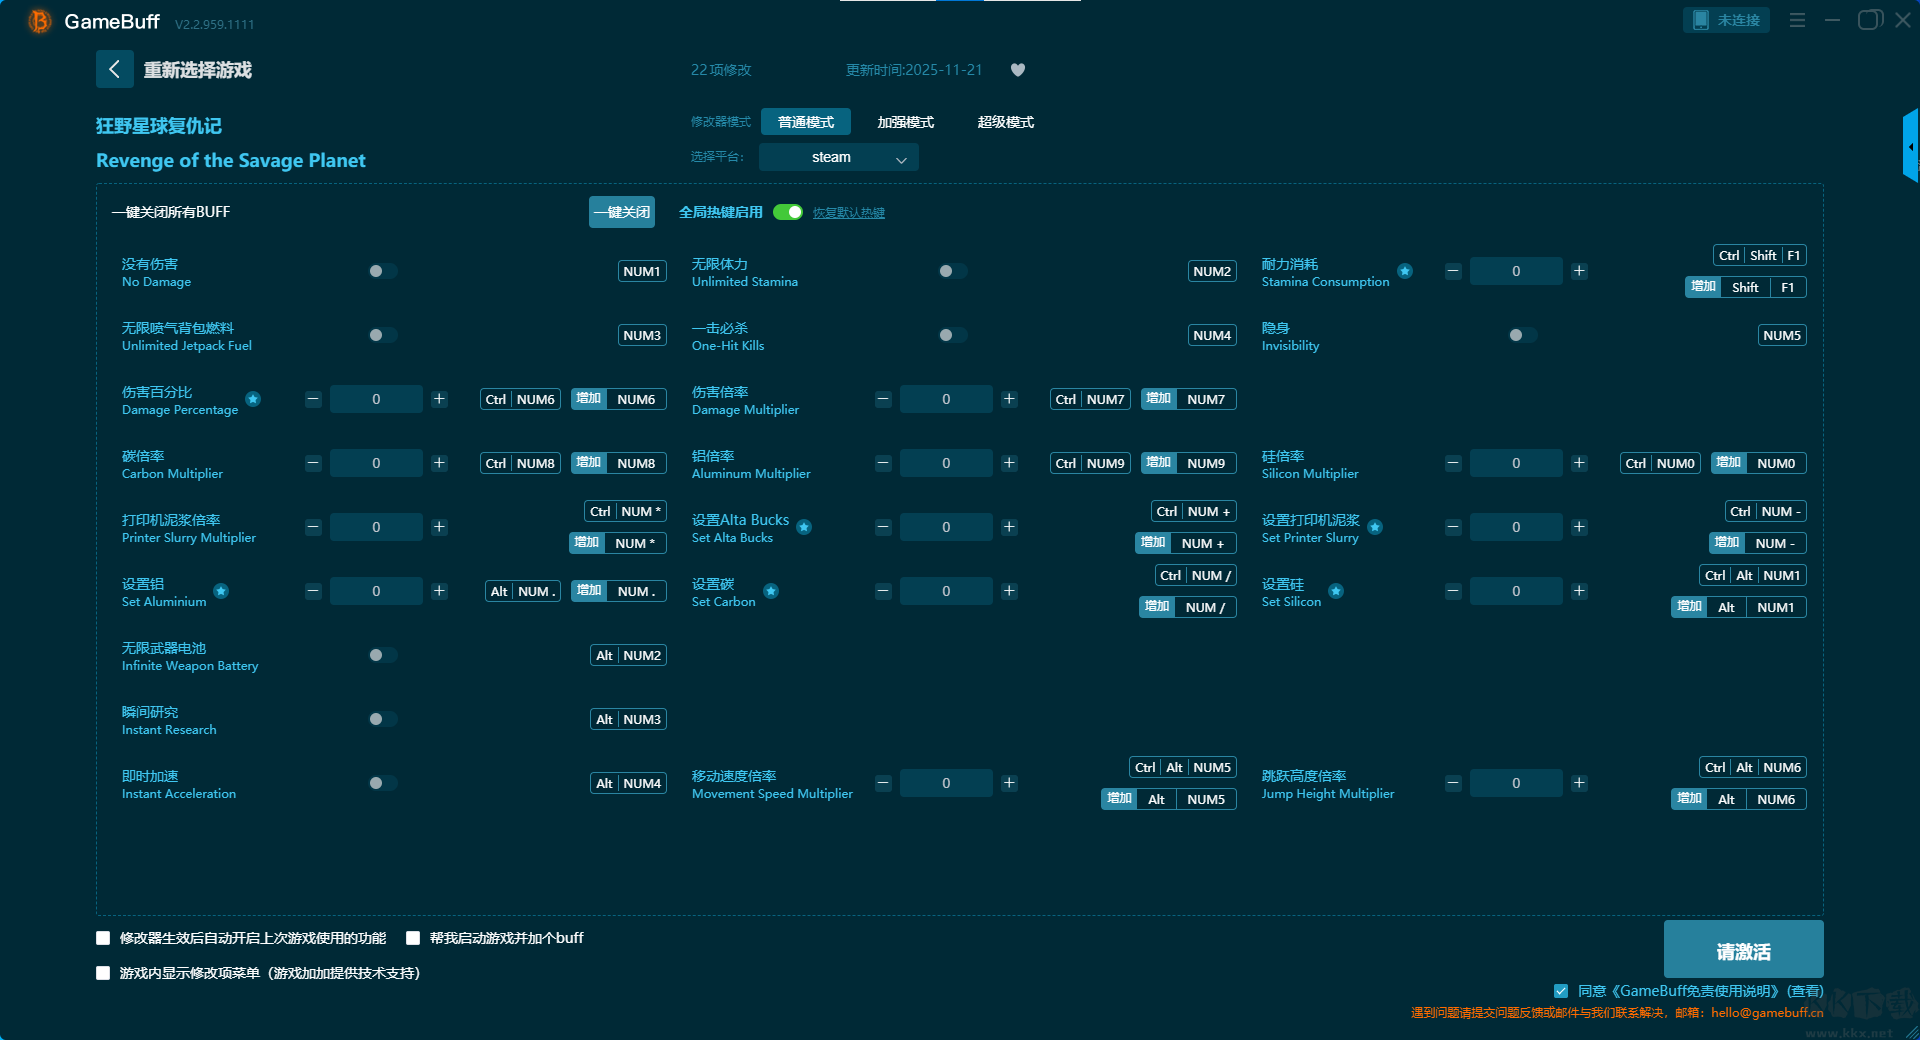Screen dimensions: 1920x1040
Task: Increase Damage Multiplier with plus button
Action: coord(1009,399)
